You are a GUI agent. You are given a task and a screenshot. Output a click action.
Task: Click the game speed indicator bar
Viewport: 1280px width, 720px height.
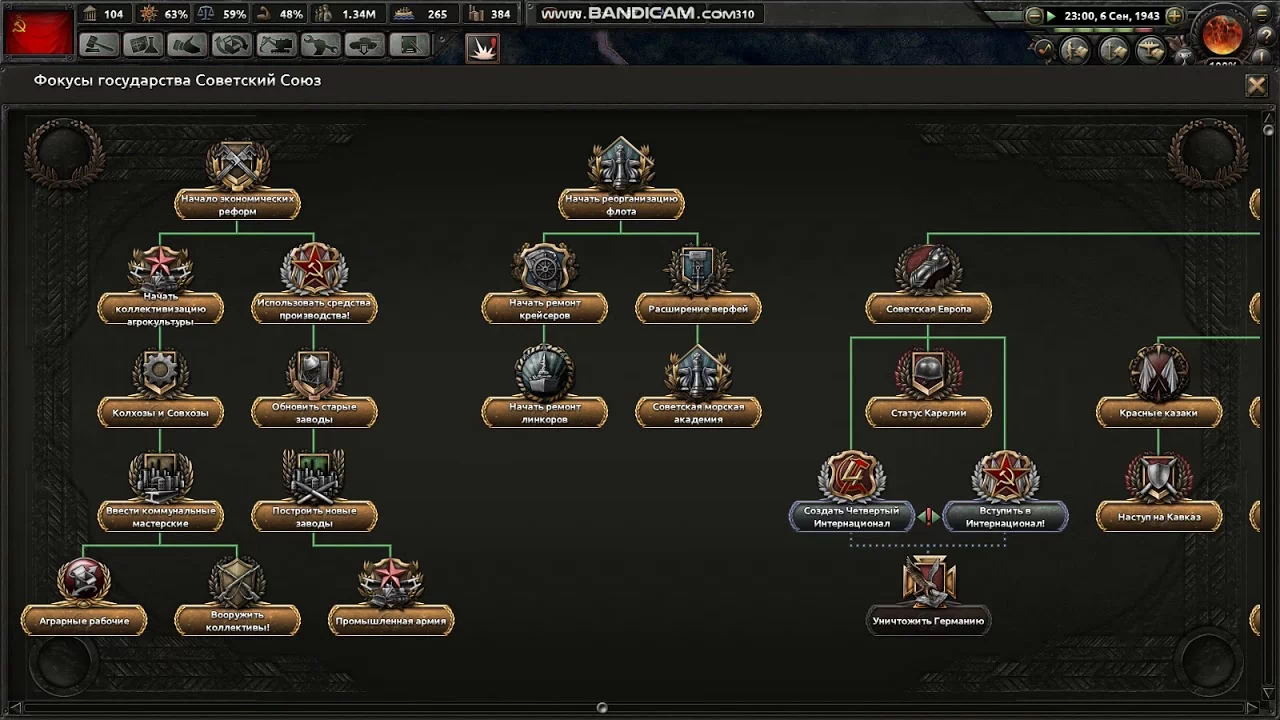point(1103,30)
